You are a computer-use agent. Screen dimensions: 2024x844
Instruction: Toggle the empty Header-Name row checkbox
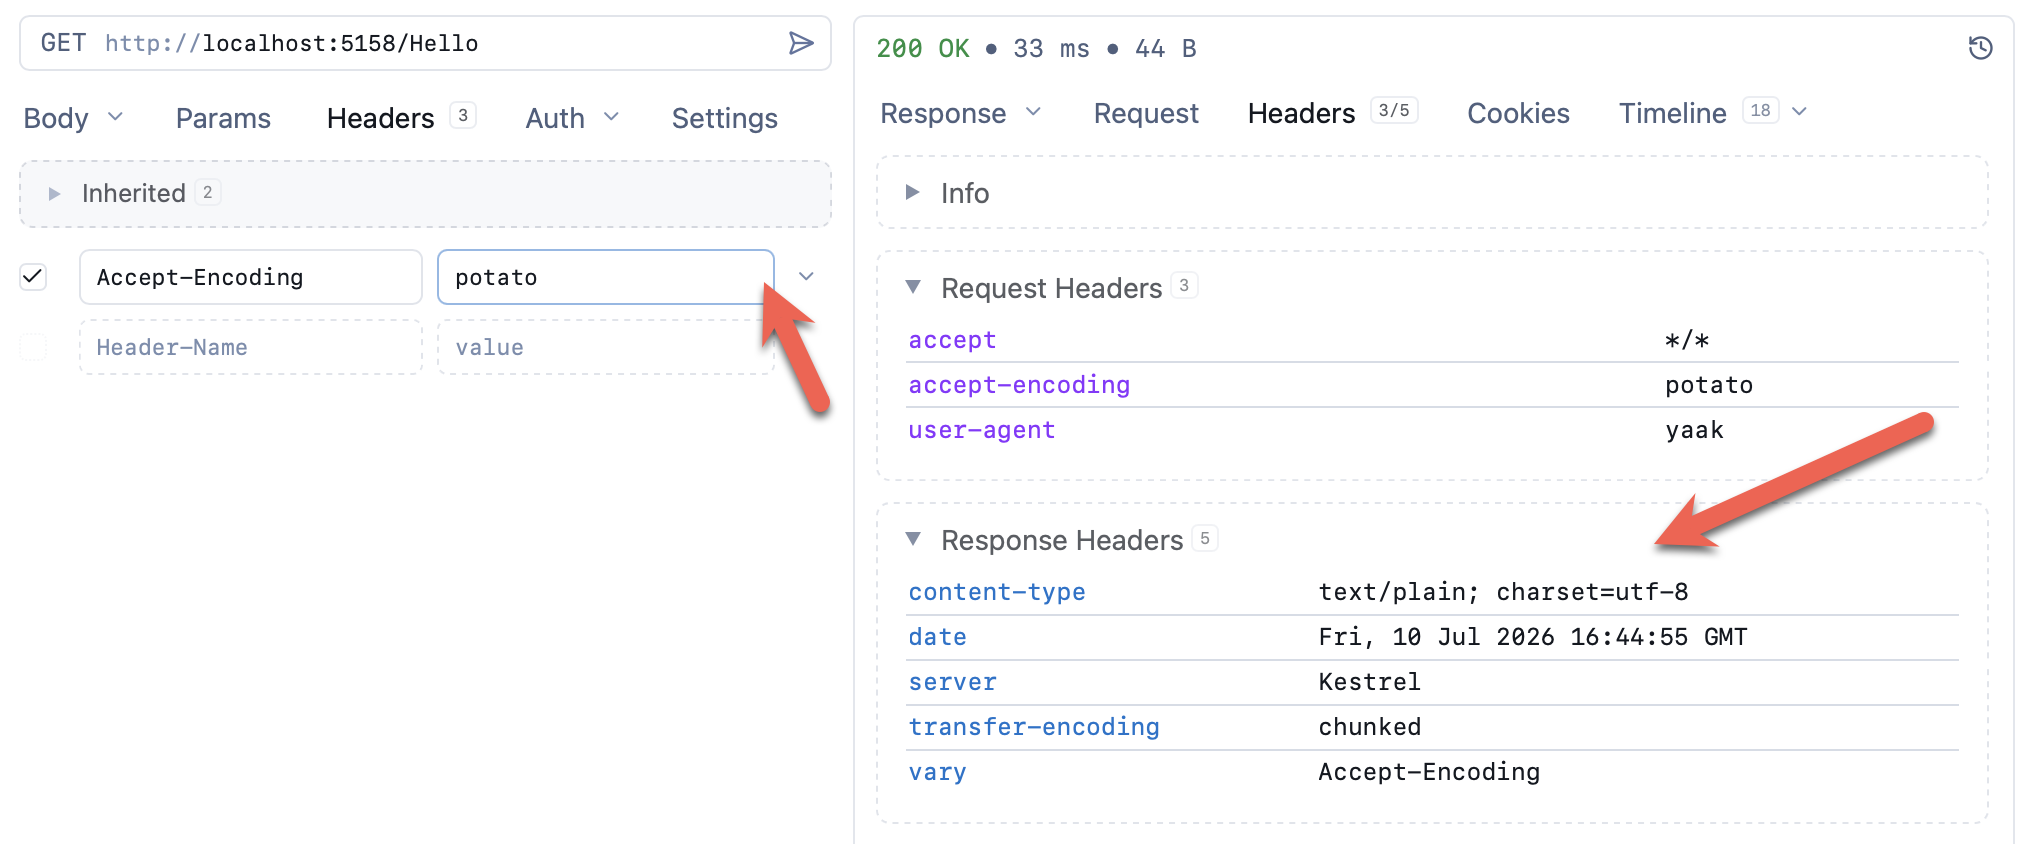[x=33, y=347]
